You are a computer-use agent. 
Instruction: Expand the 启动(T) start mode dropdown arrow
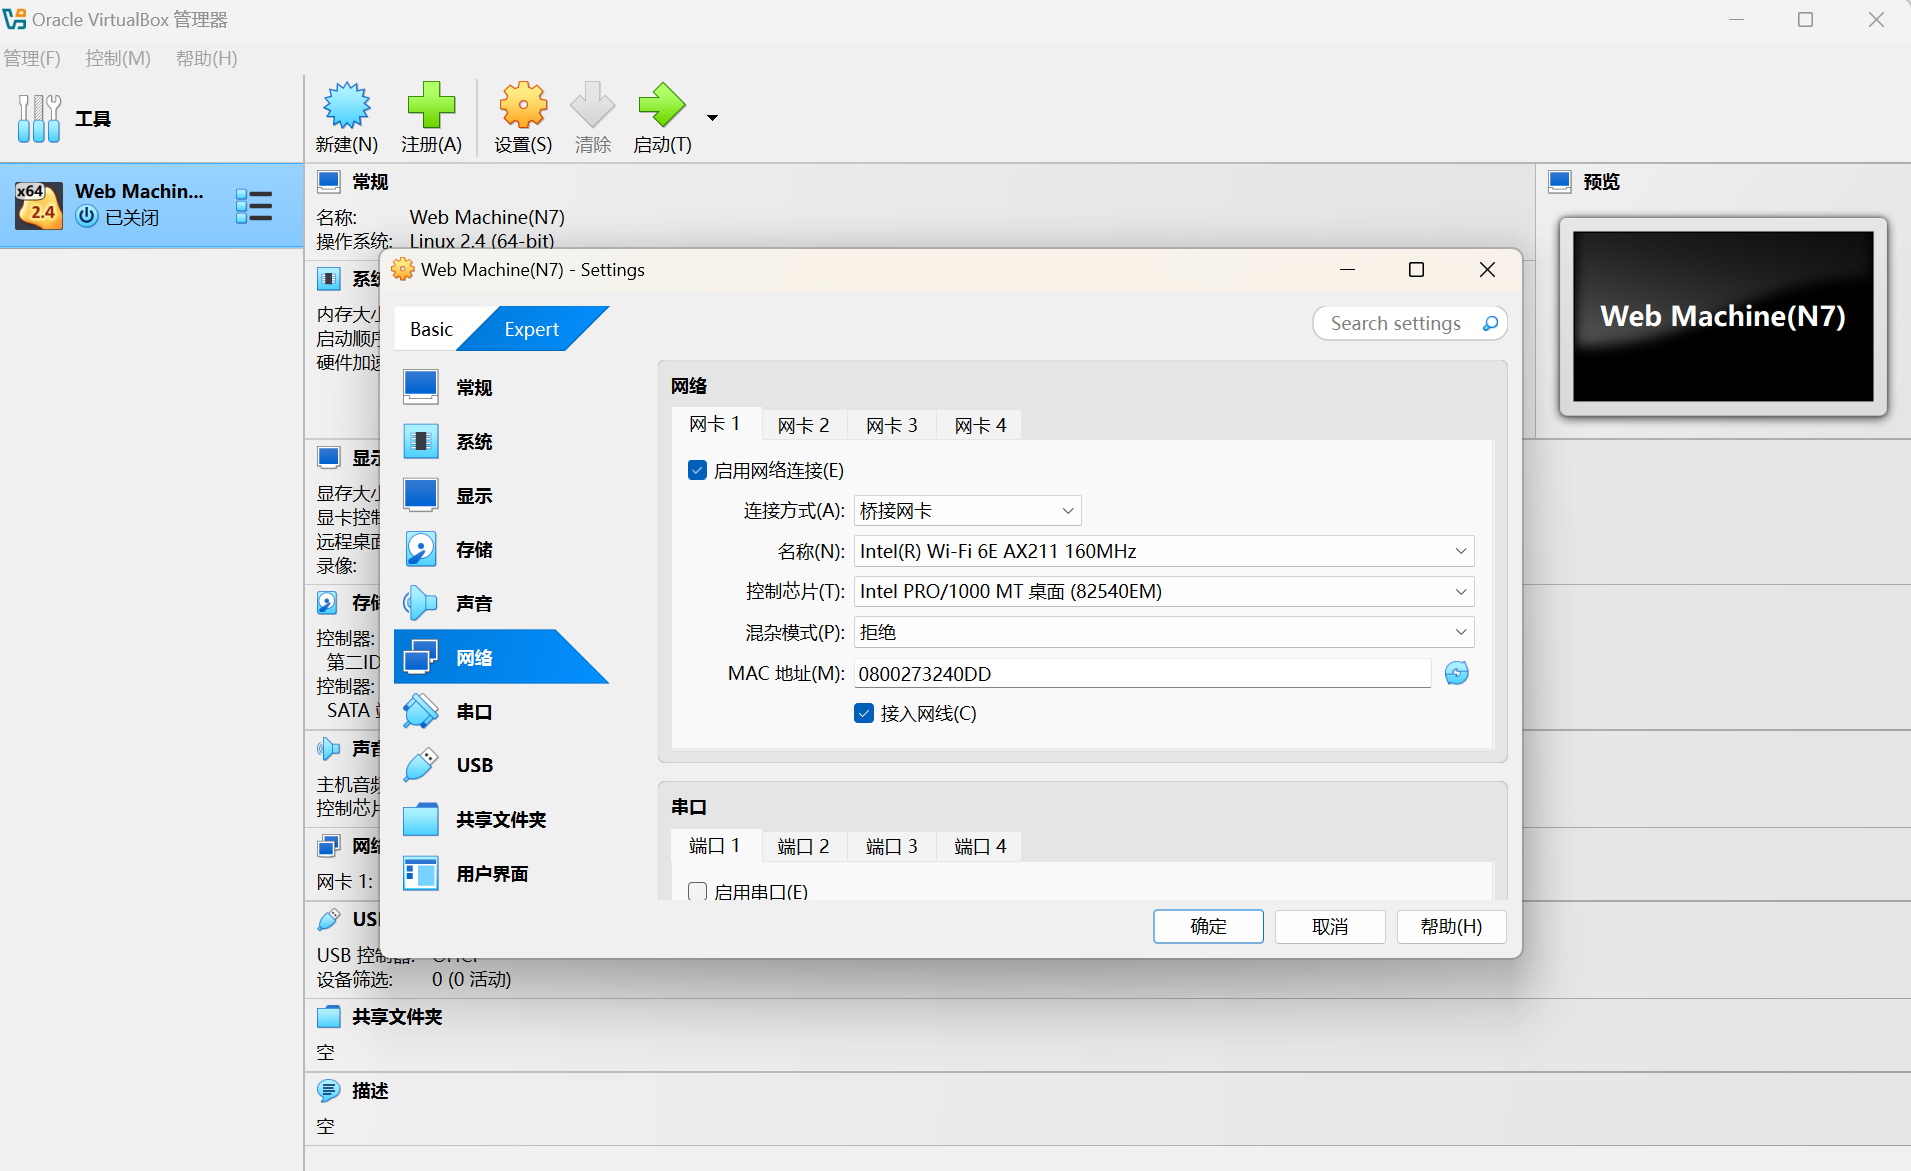(713, 118)
